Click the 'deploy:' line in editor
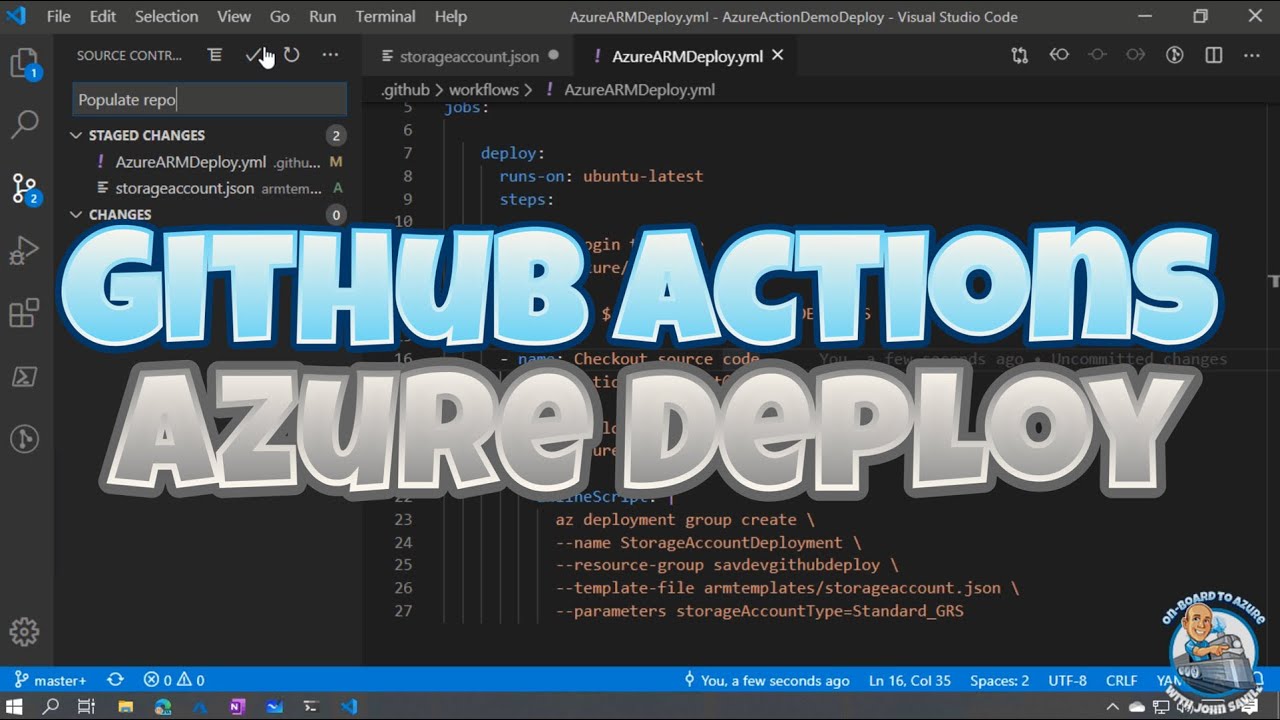This screenshot has height=720, width=1280. [x=512, y=153]
